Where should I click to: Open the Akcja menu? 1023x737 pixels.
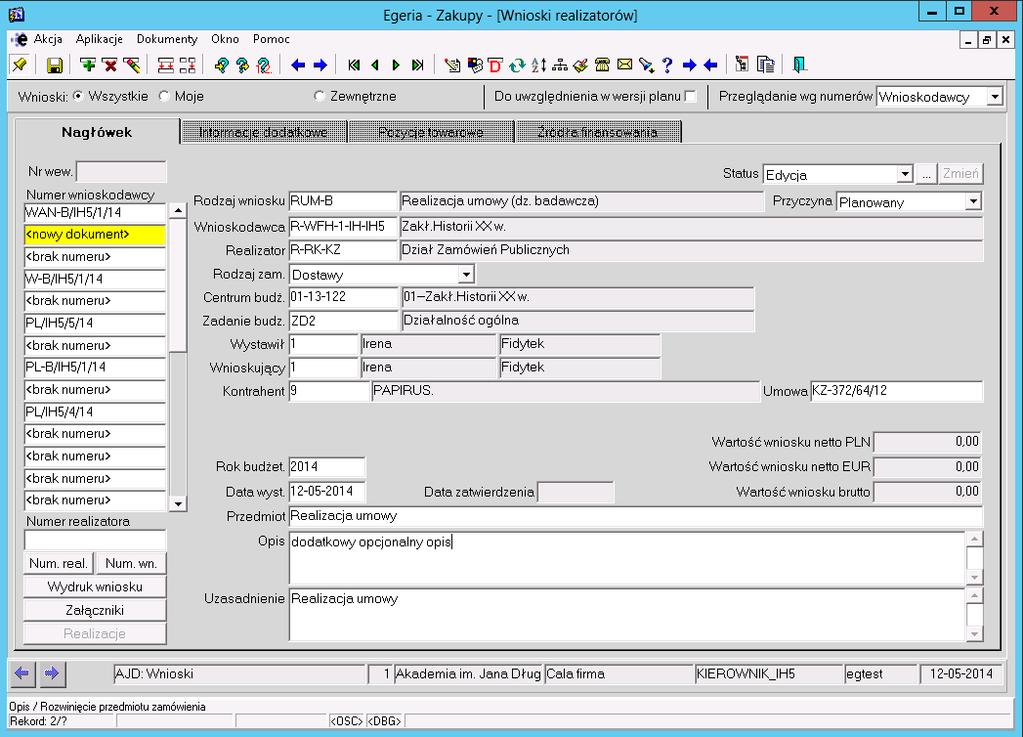tap(48, 39)
